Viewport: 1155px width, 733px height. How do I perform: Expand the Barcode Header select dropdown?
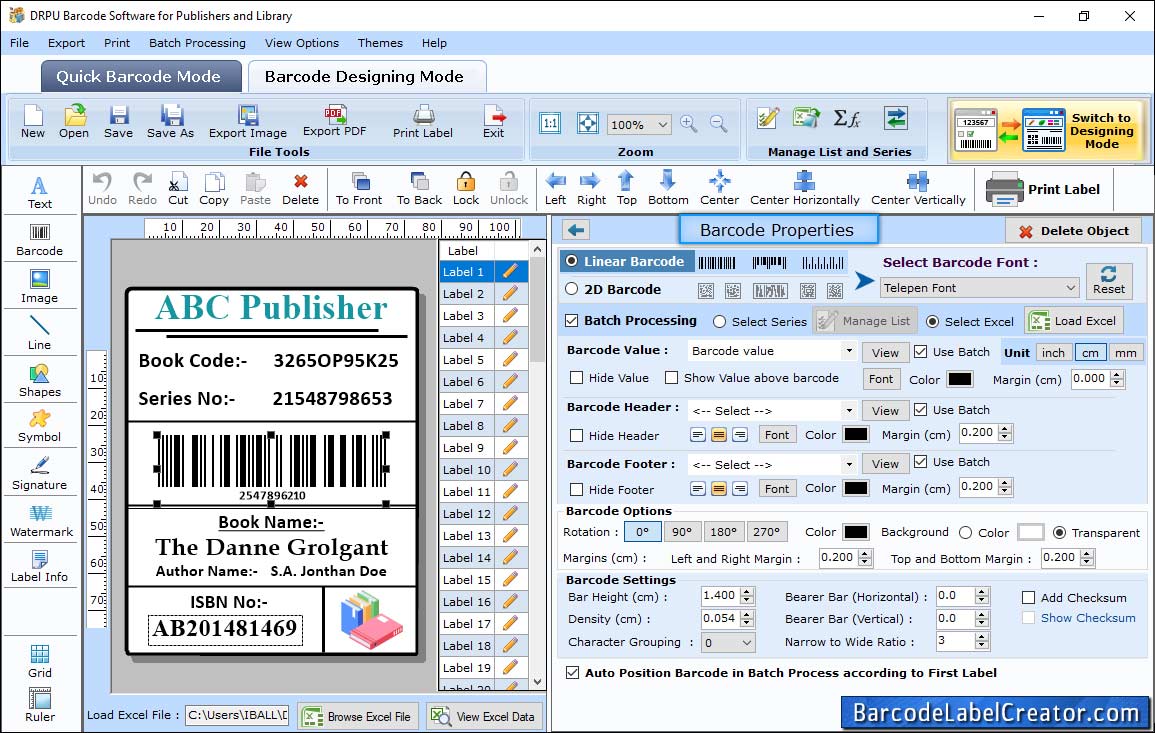pos(849,410)
